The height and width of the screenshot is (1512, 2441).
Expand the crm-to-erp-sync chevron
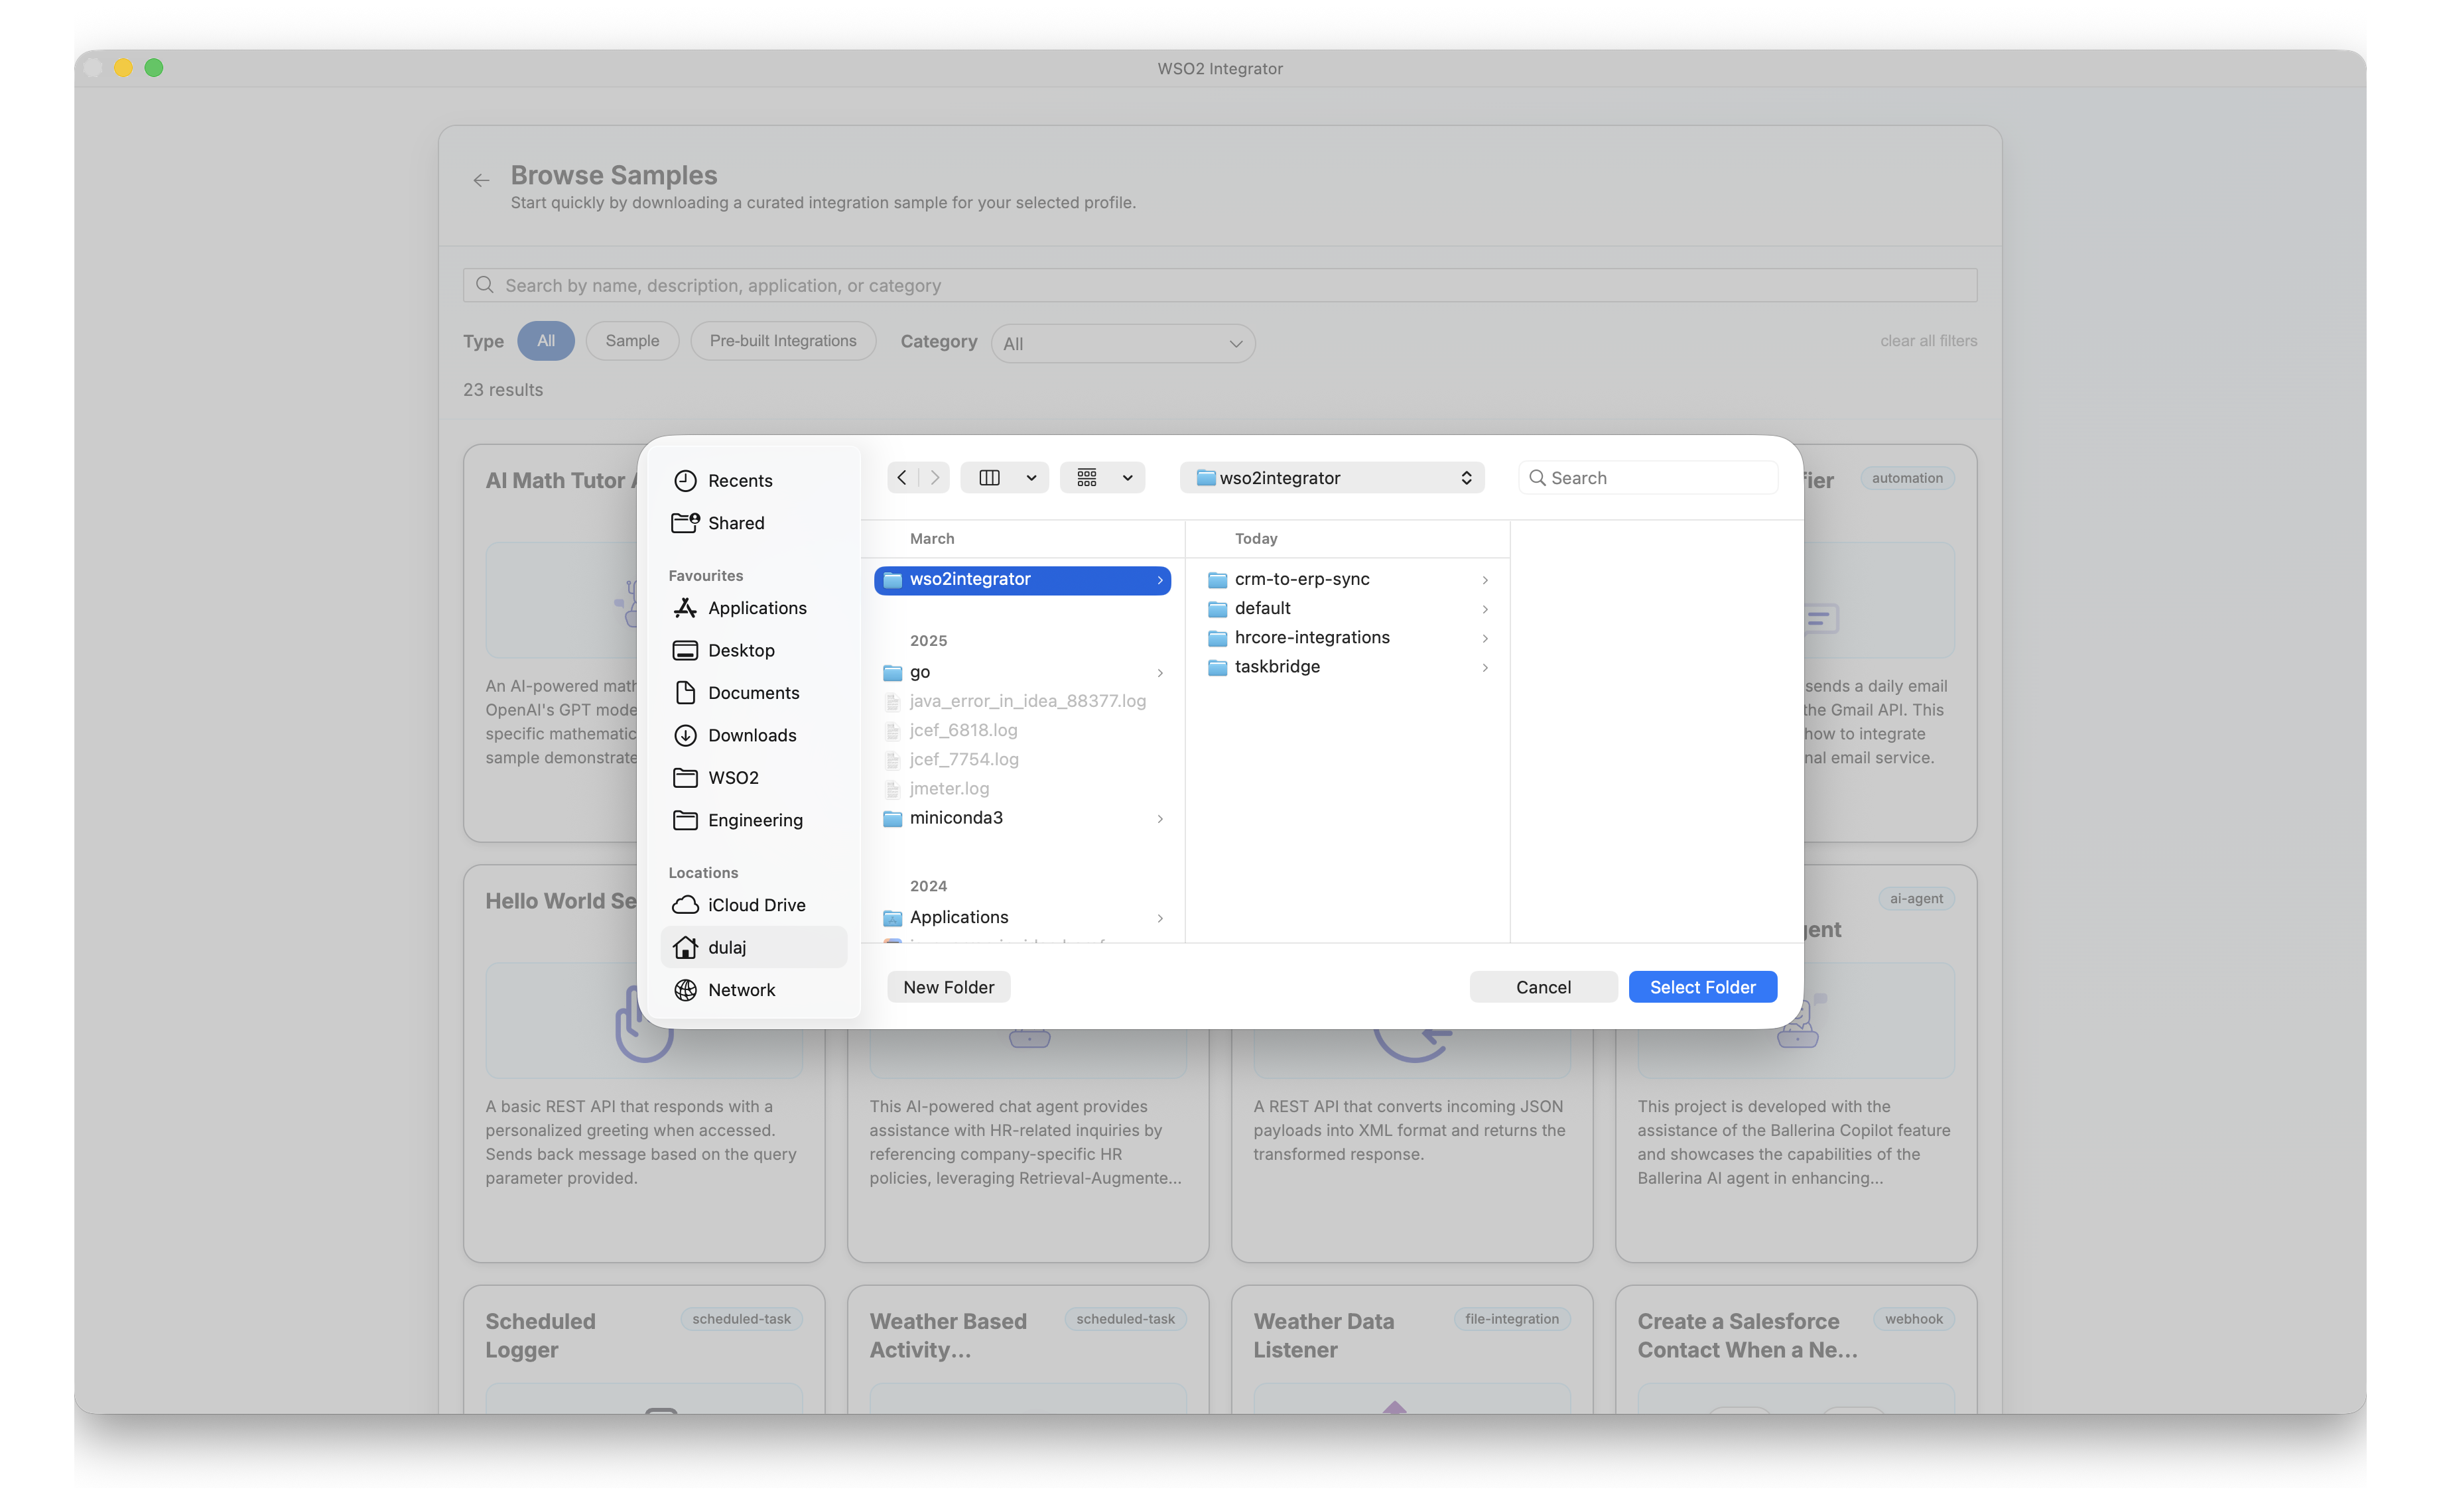tap(1485, 580)
